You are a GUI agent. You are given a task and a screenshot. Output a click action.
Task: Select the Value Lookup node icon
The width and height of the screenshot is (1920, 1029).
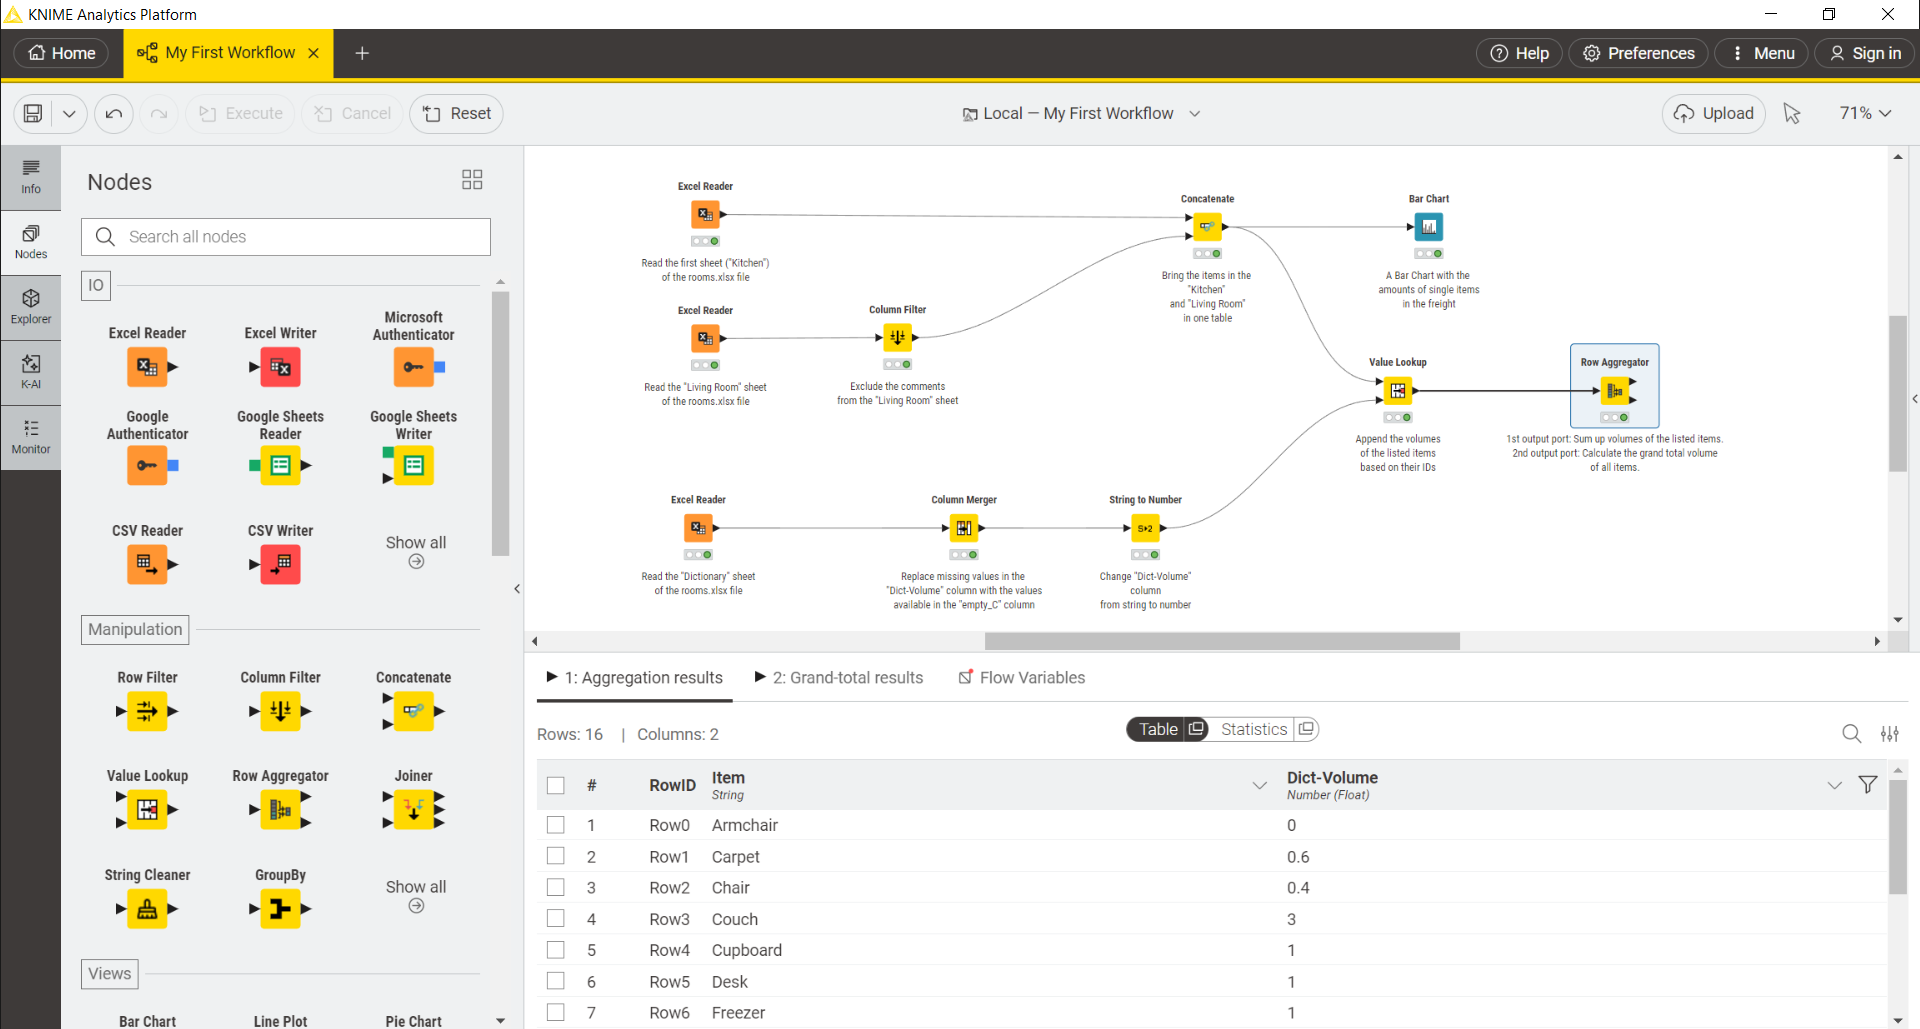coord(147,810)
